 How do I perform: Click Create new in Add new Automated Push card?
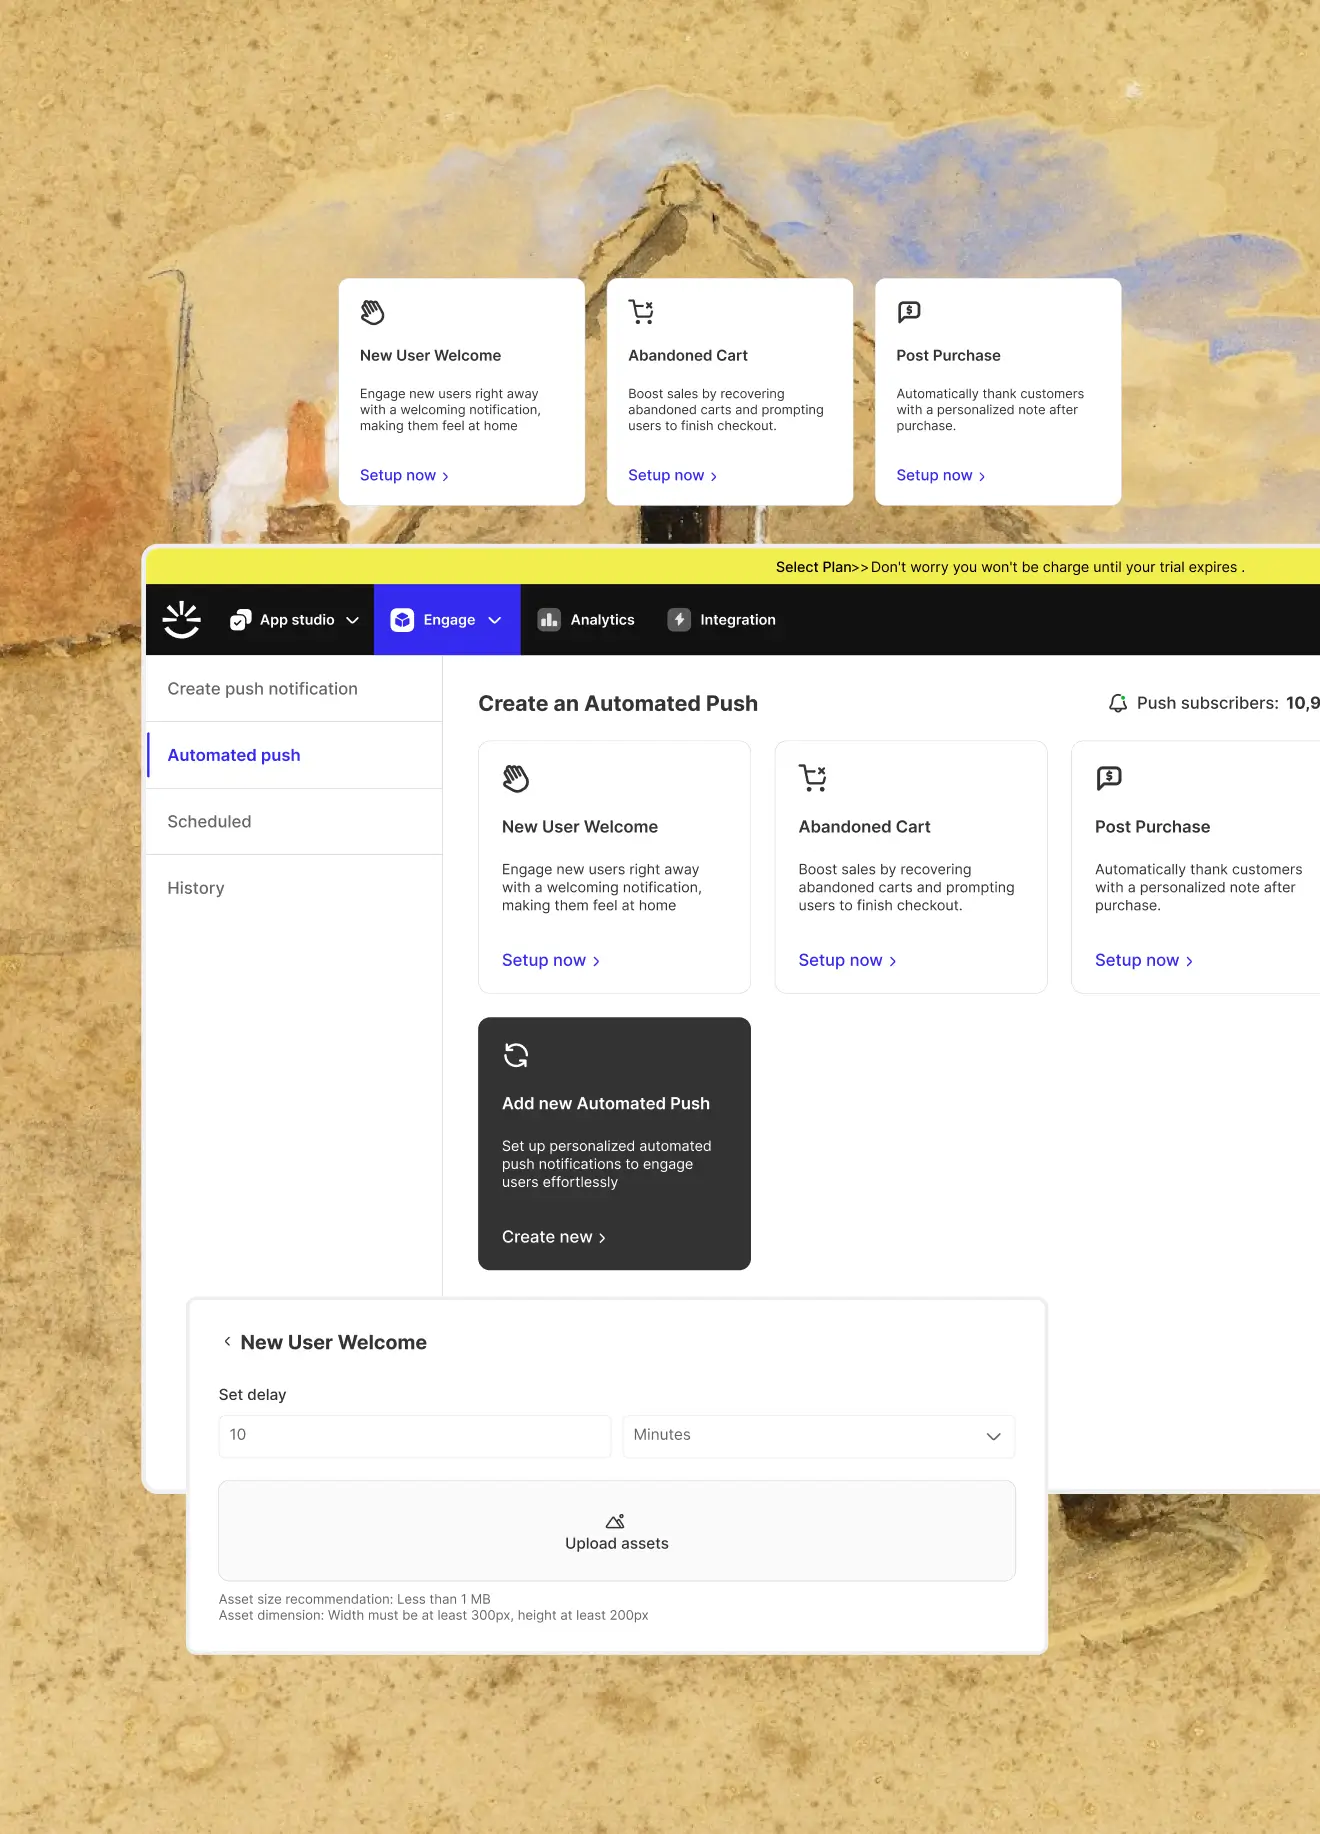point(554,1237)
